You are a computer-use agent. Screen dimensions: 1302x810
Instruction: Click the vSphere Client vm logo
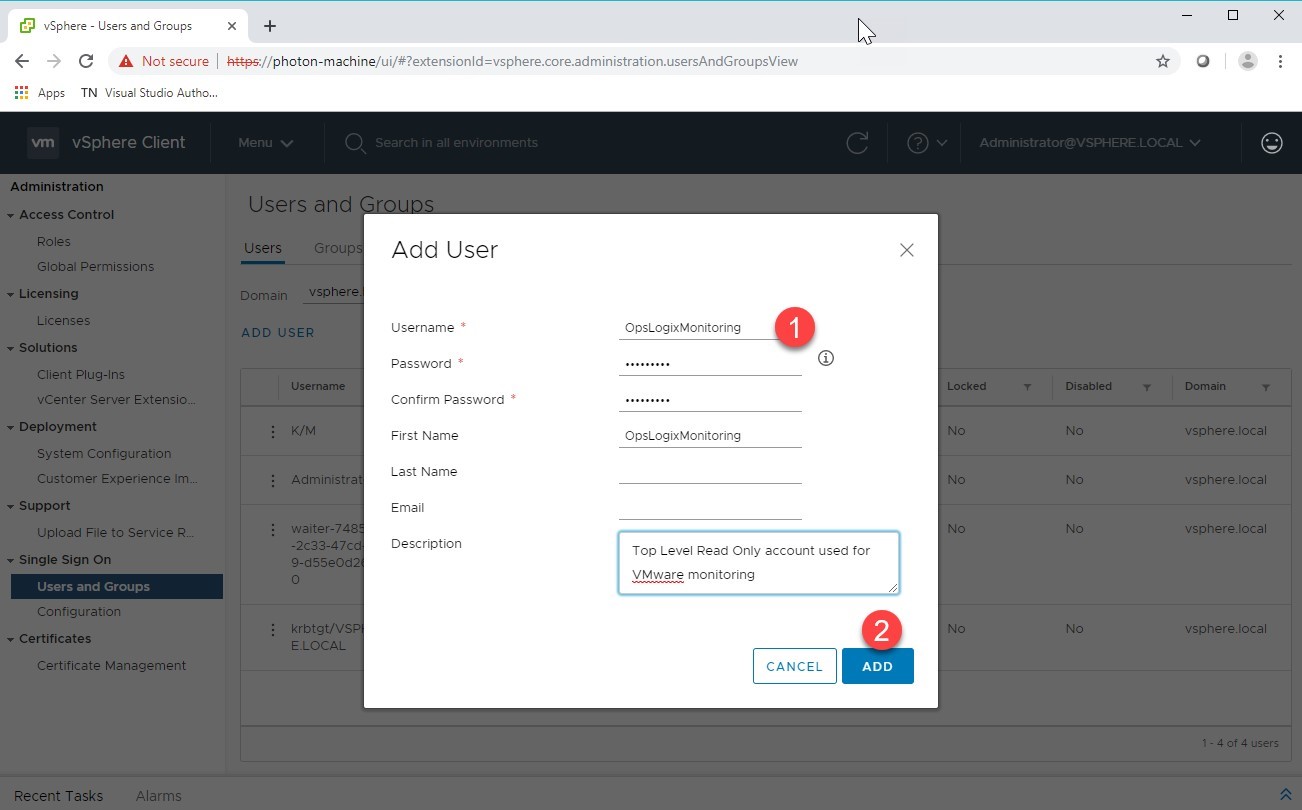[x=42, y=142]
